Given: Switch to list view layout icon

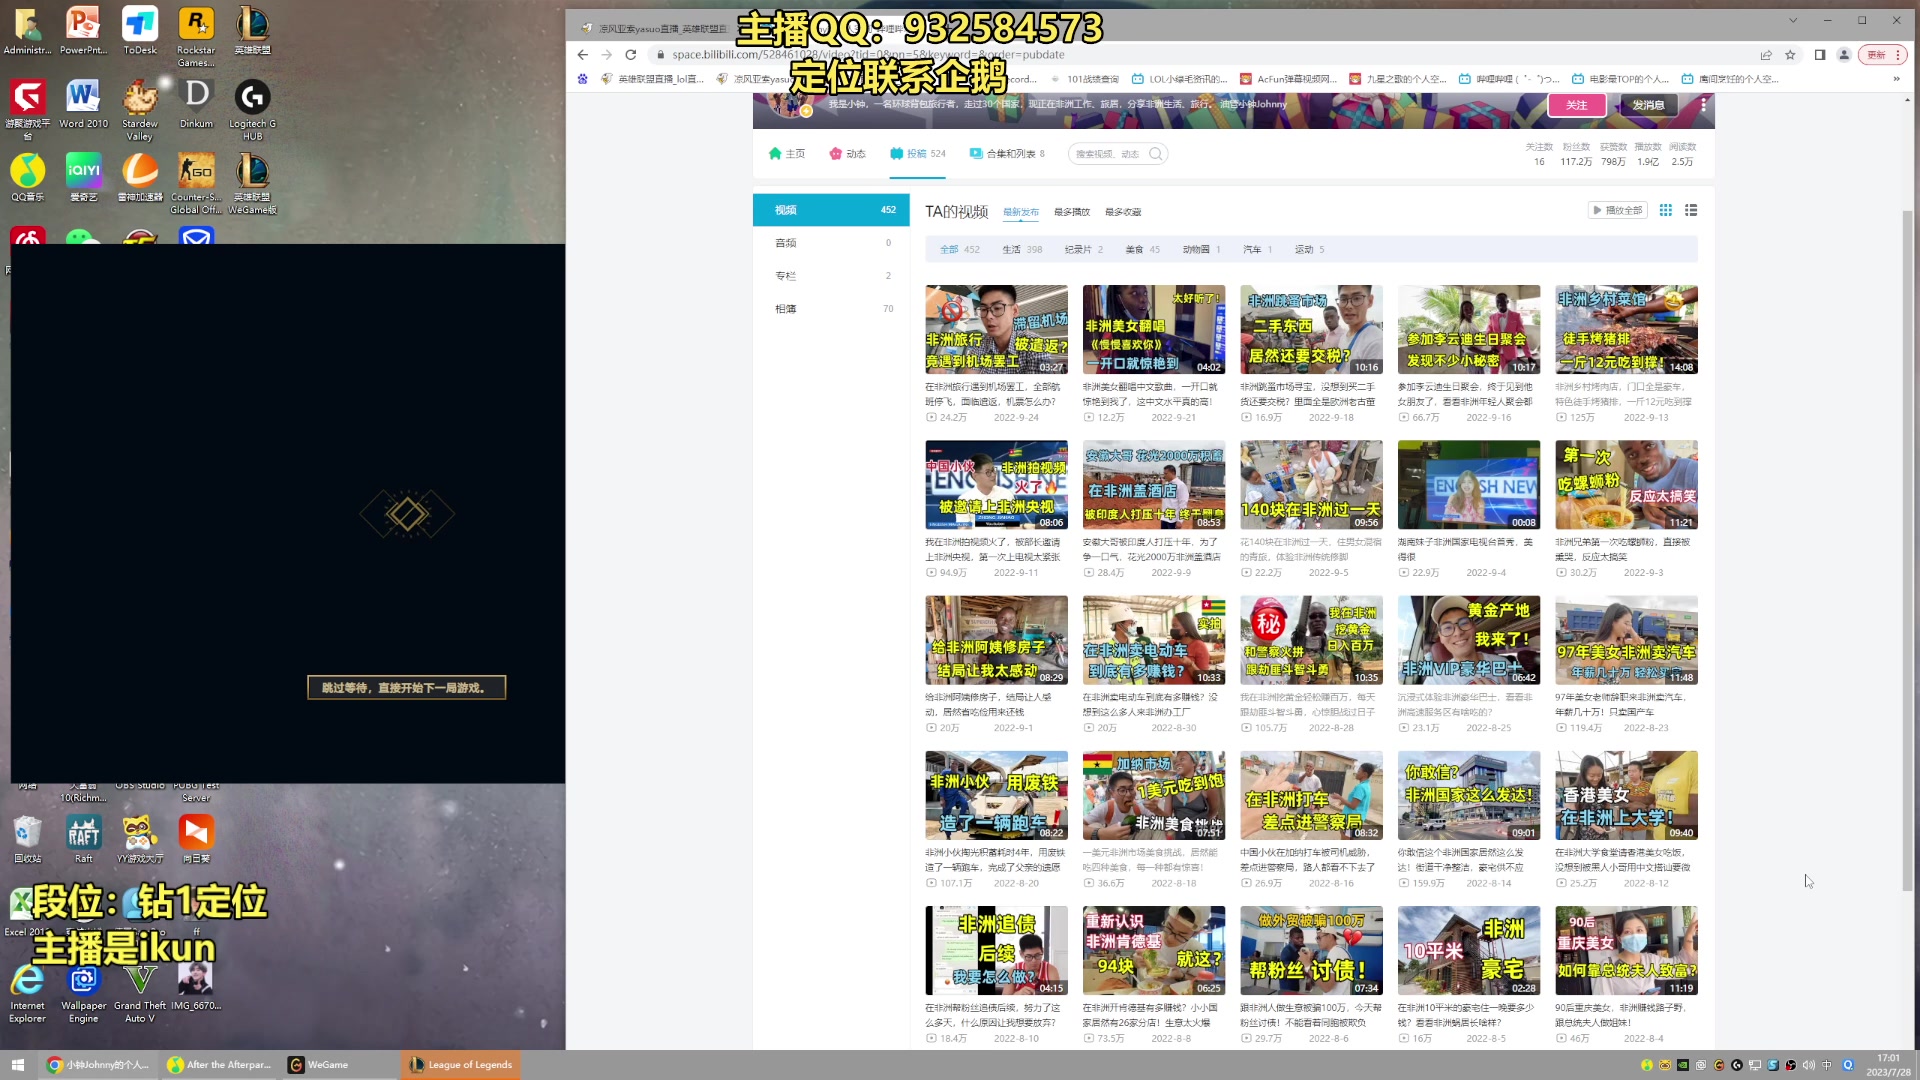Looking at the screenshot, I should click(x=1691, y=210).
